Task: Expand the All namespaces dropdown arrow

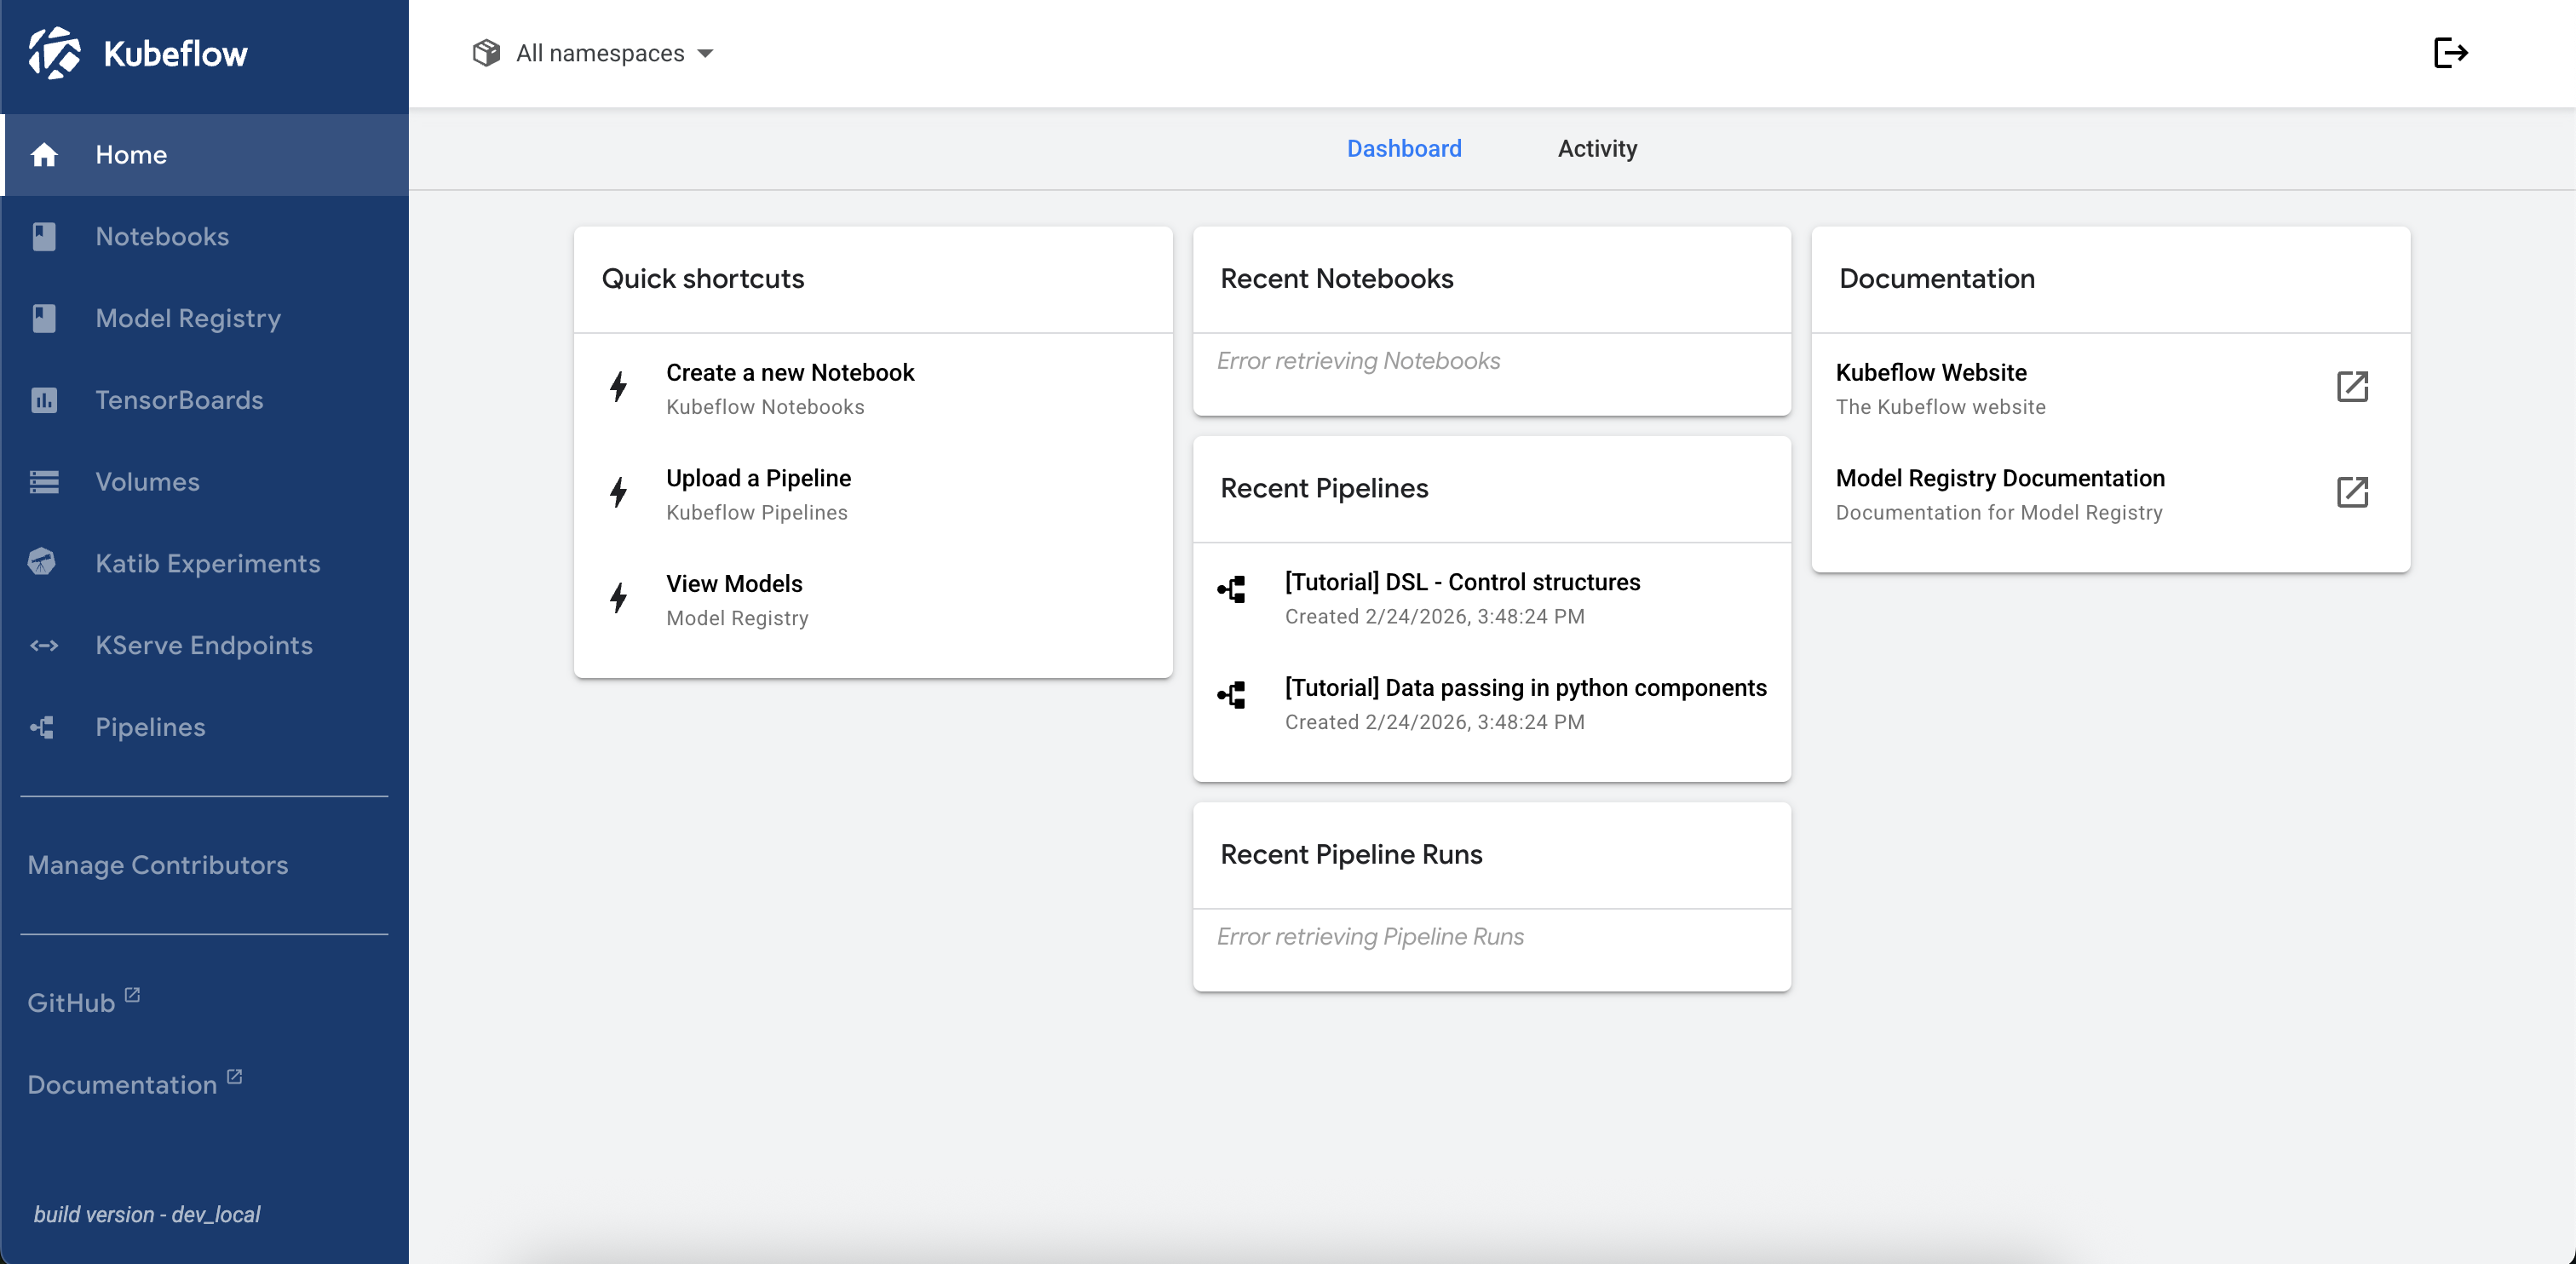Action: click(x=706, y=54)
